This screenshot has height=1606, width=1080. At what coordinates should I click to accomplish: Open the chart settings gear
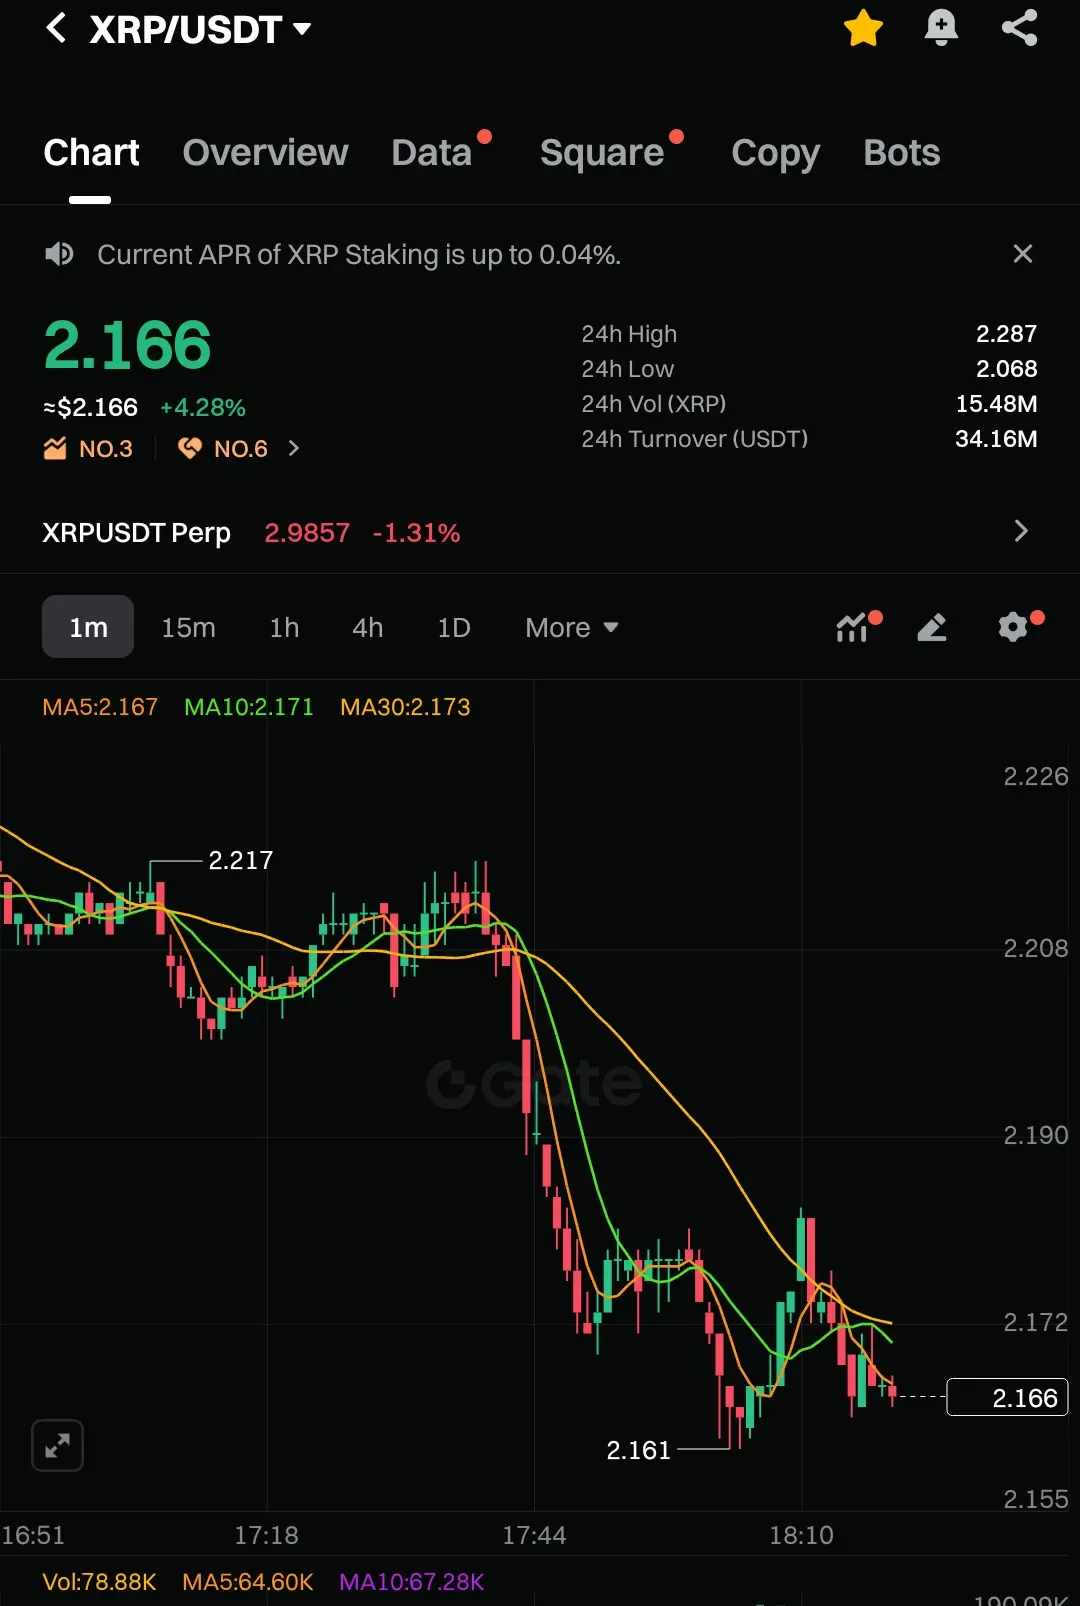coord(1013,627)
